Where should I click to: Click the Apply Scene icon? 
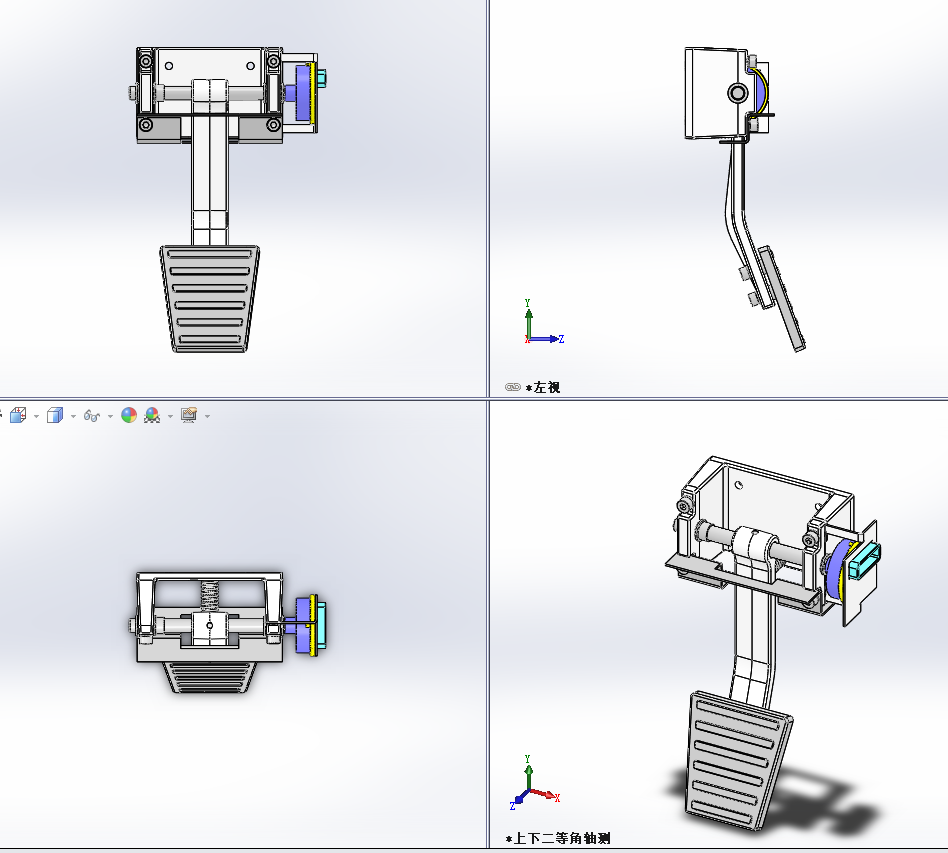(152, 415)
